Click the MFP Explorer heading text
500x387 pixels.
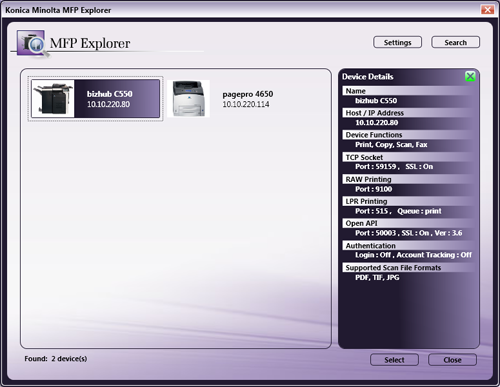tap(90, 43)
